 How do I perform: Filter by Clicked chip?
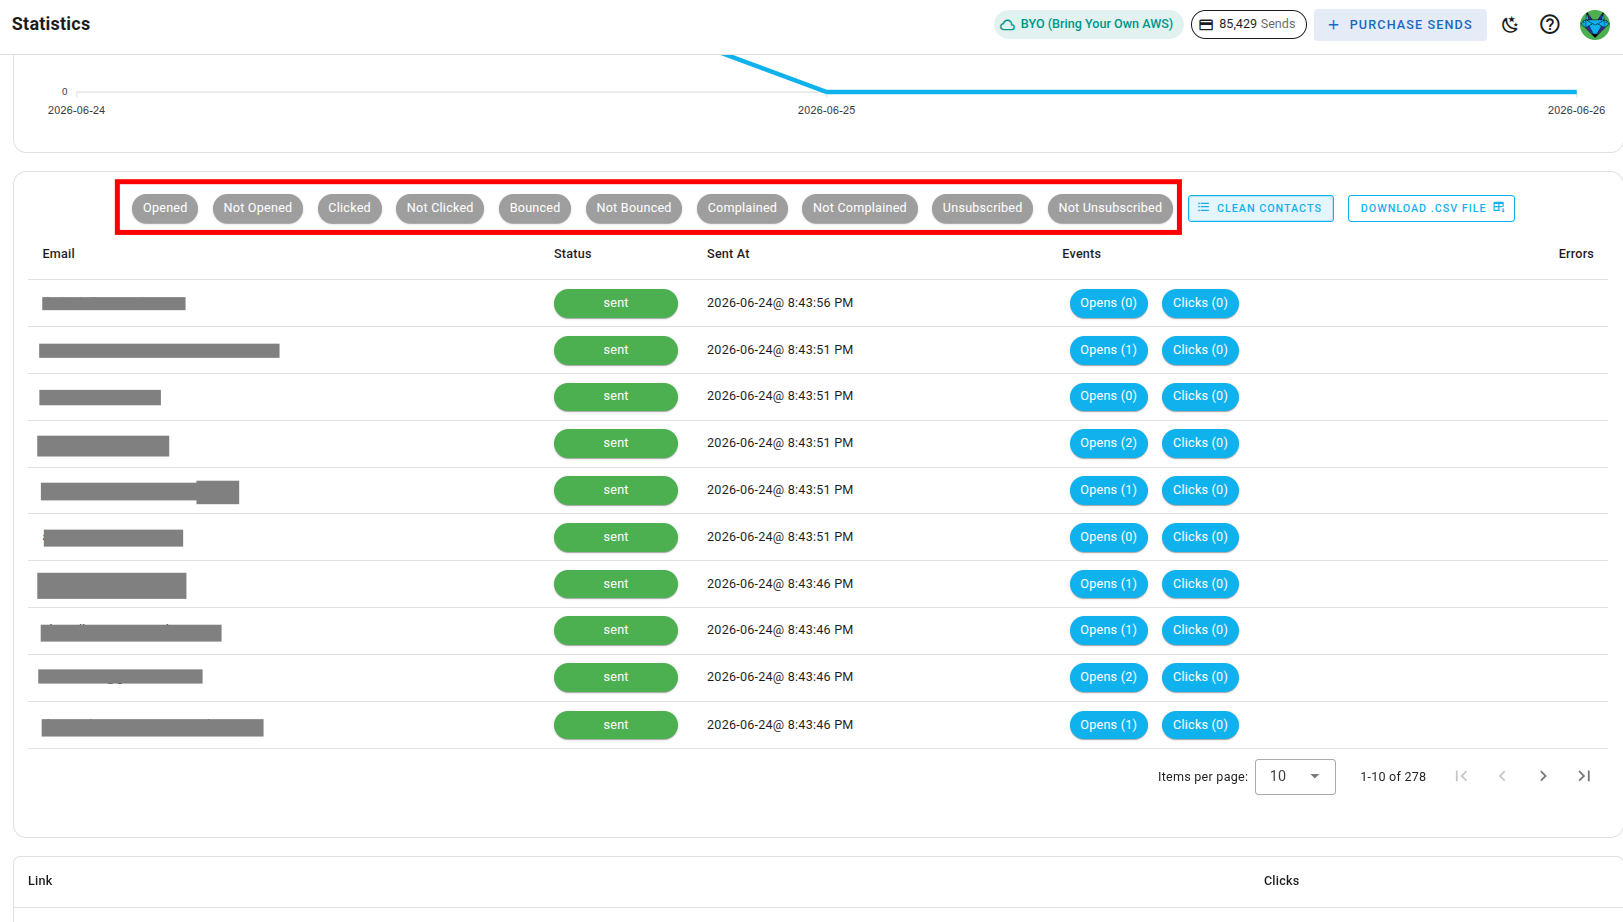tap(349, 208)
